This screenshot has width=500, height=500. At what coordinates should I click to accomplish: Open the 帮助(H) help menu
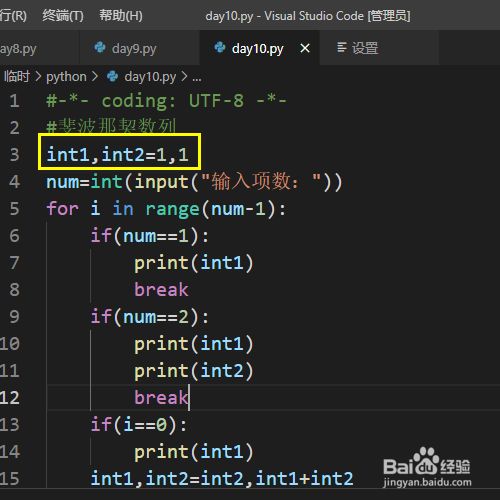click(121, 16)
